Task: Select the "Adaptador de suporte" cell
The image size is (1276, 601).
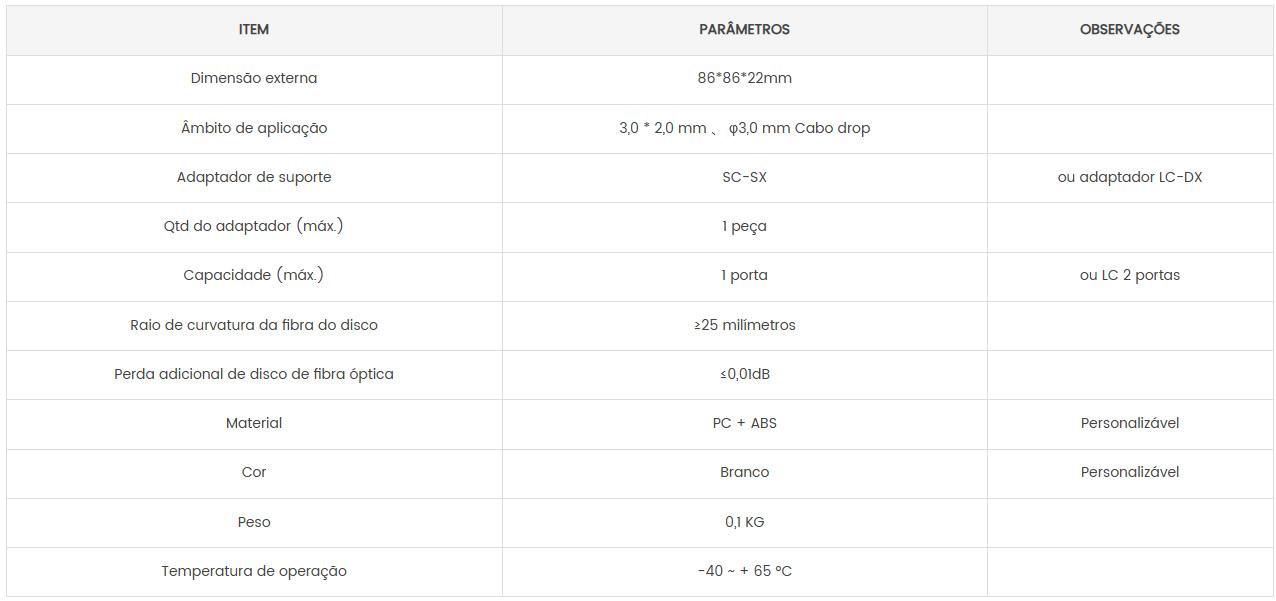Action: pos(254,177)
